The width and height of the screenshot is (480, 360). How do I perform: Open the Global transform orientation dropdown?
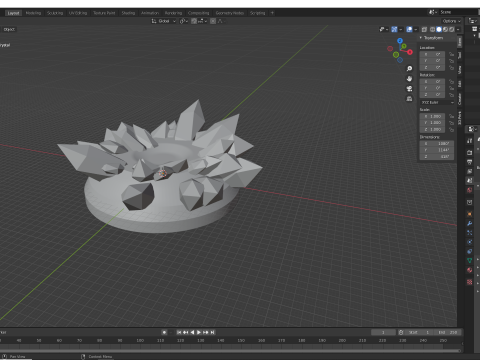(163, 21)
